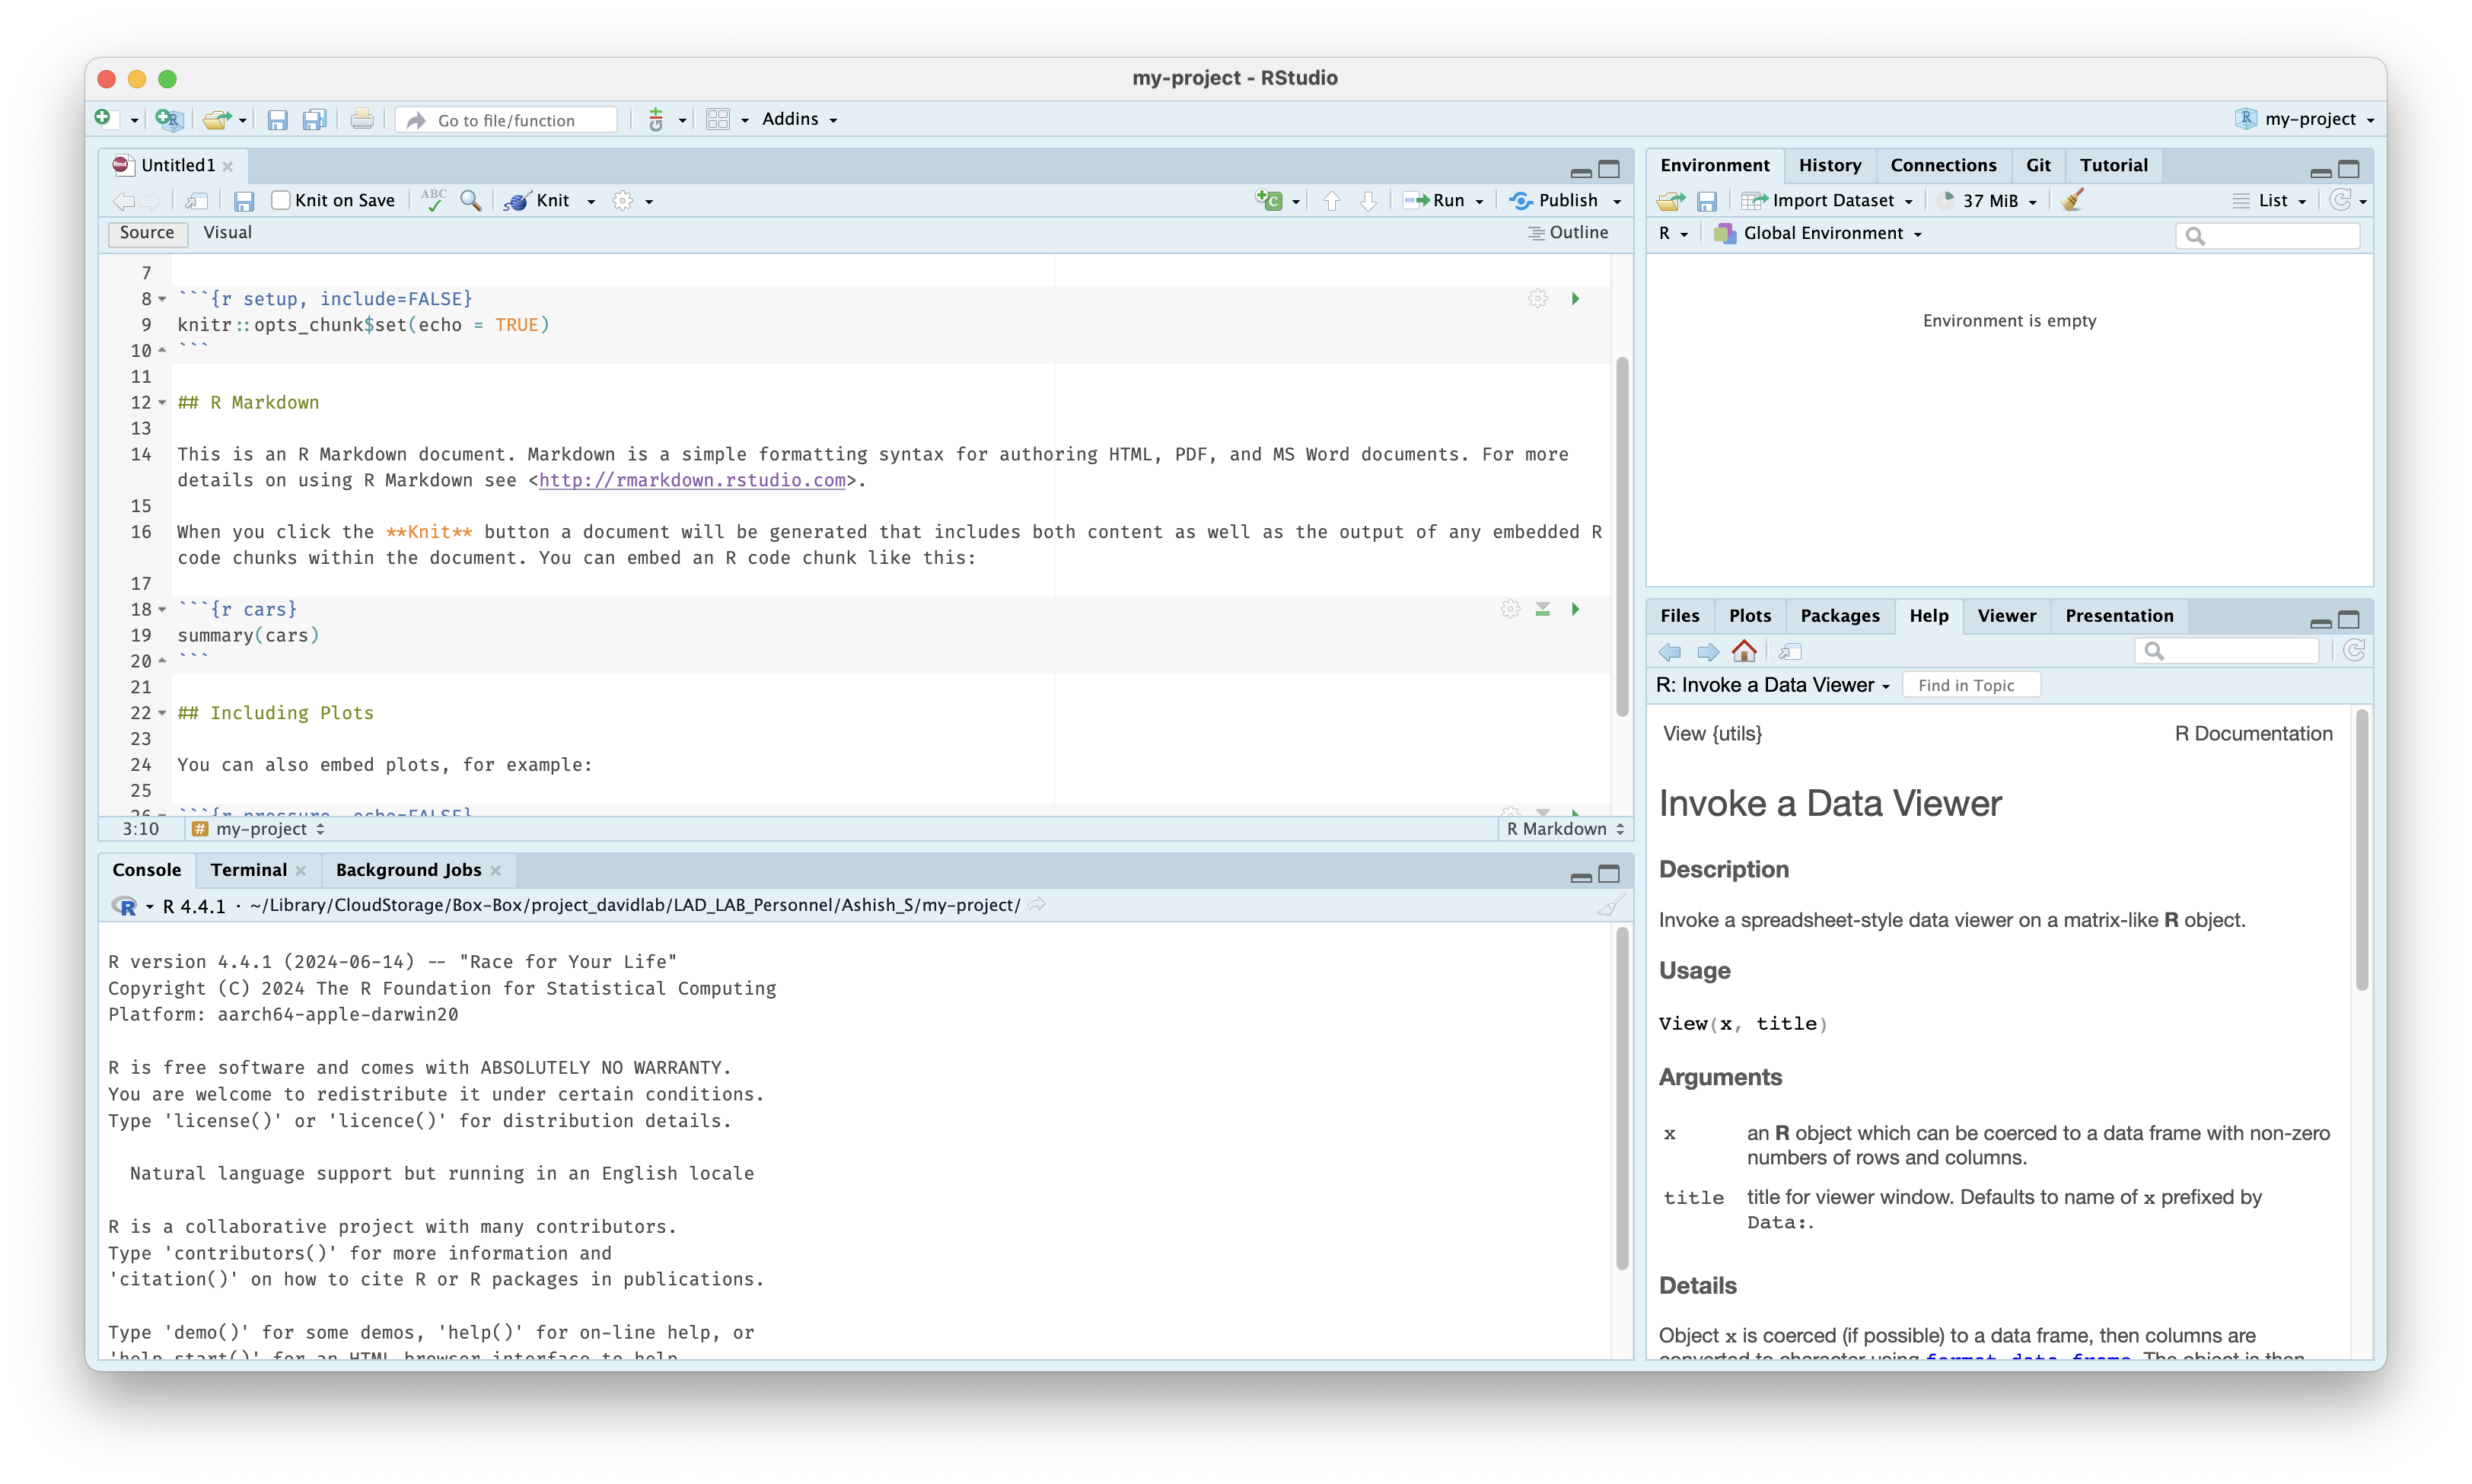Open the Knit format dropdown
Viewport: 2472px width, 1484px height.
[x=589, y=200]
